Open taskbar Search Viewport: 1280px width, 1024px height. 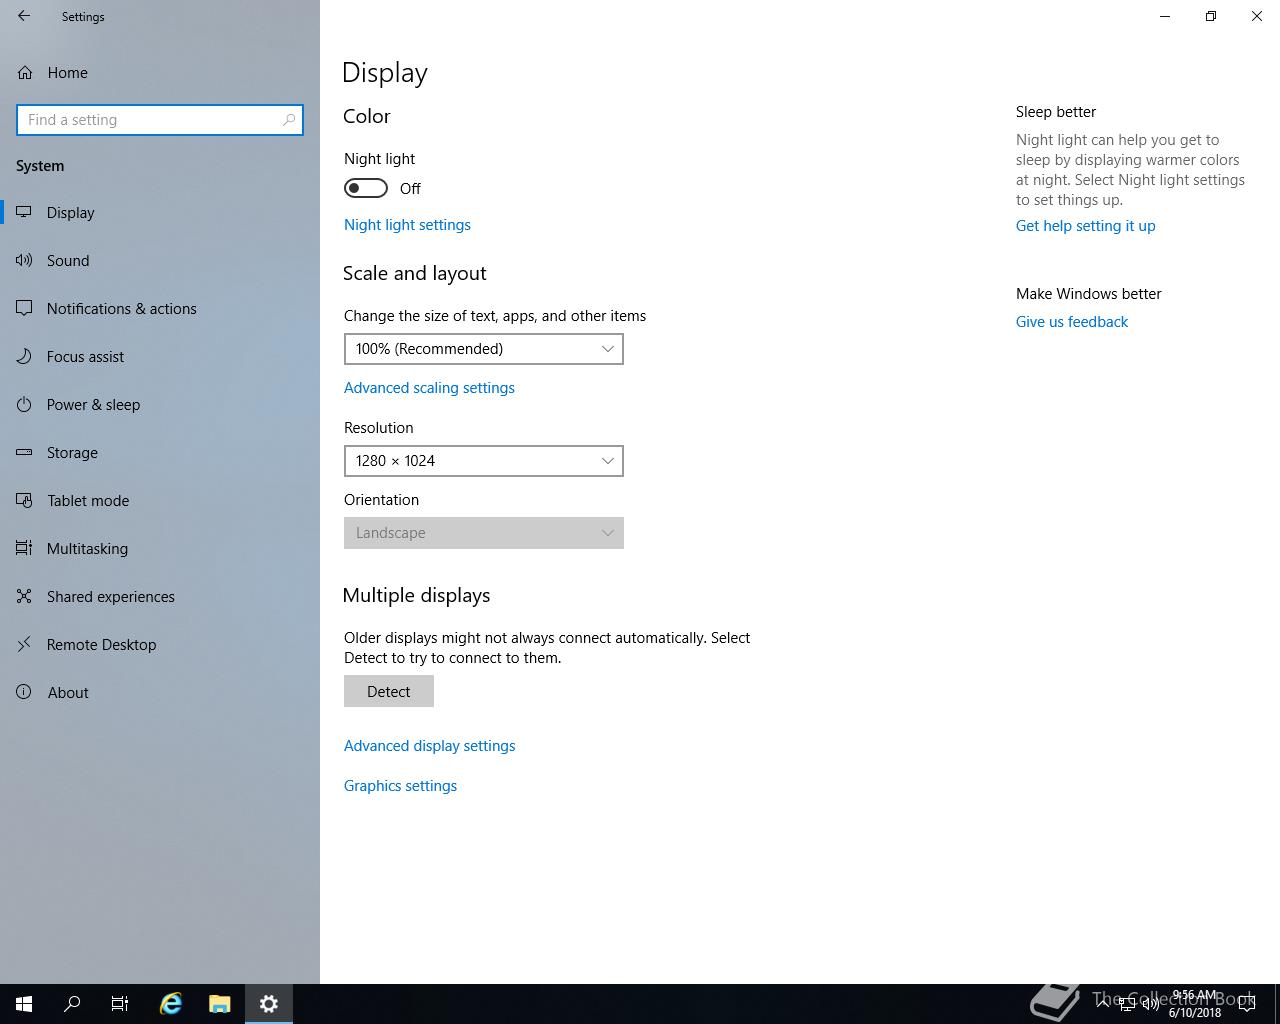pos(72,1004)
